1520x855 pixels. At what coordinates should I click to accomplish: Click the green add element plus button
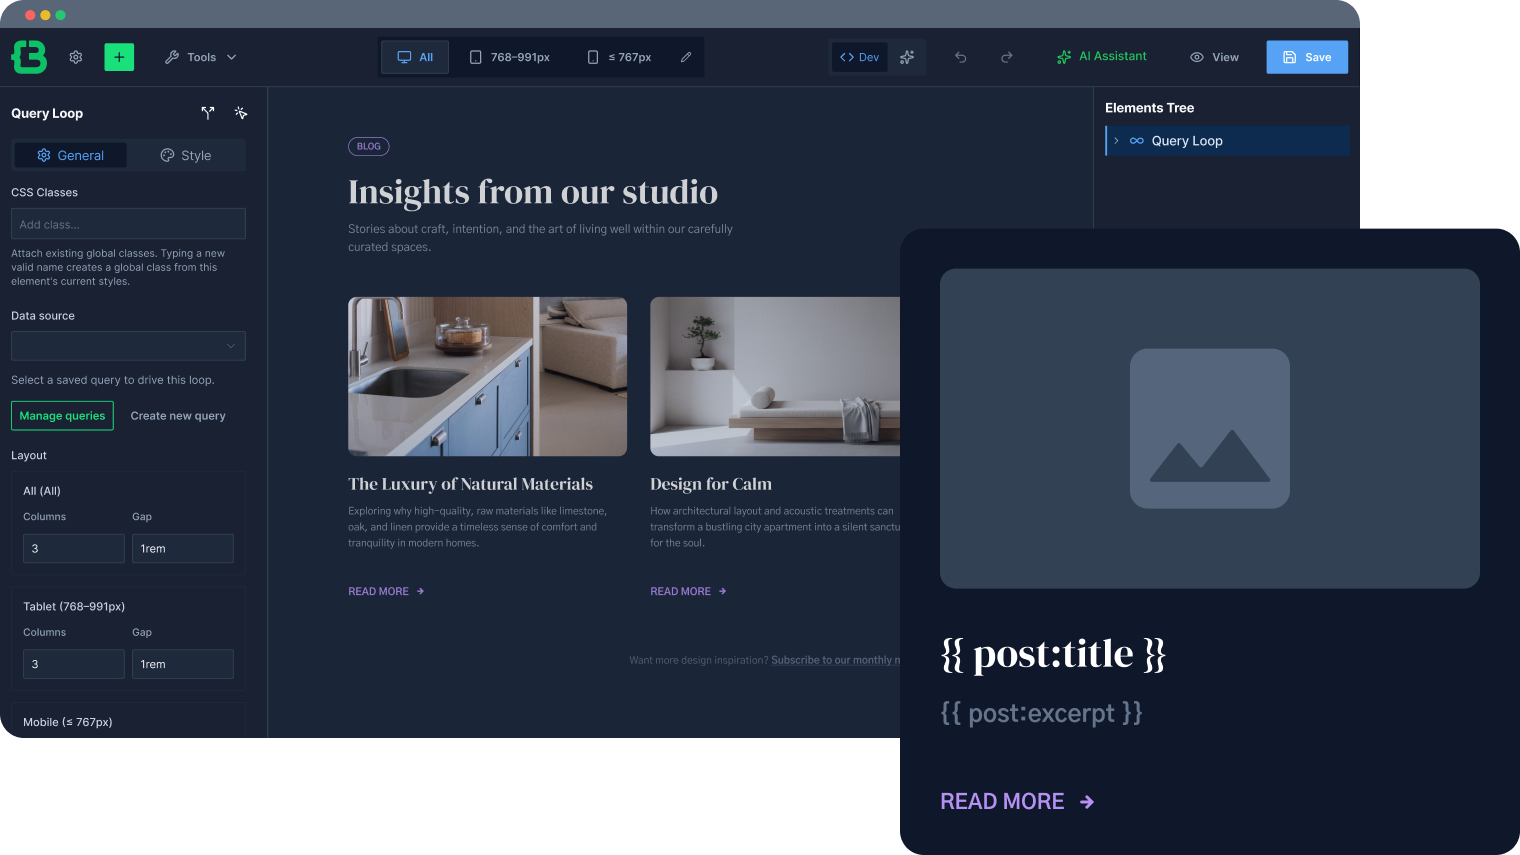coord(119,57)
